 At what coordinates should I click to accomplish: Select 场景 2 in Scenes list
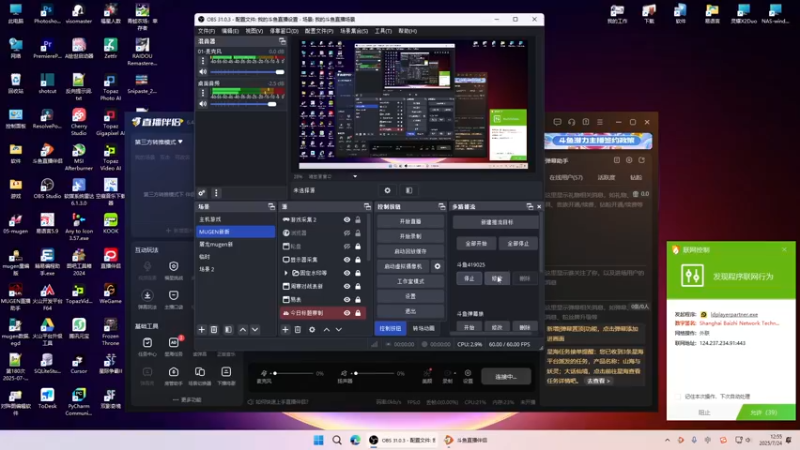pos(236,269)
